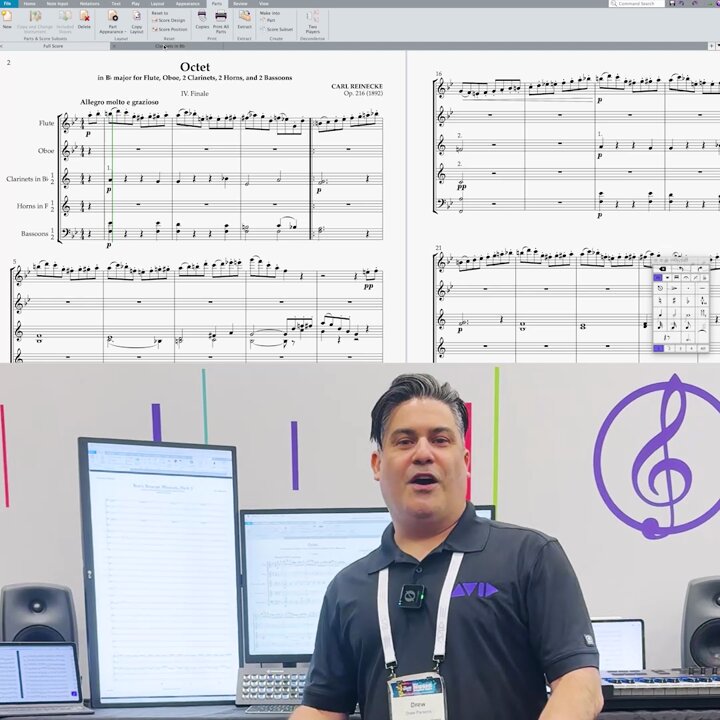This screenshot has height=720, width=720.
Task: Switch to the Layout ribbon tab
Action: (158, 4)
